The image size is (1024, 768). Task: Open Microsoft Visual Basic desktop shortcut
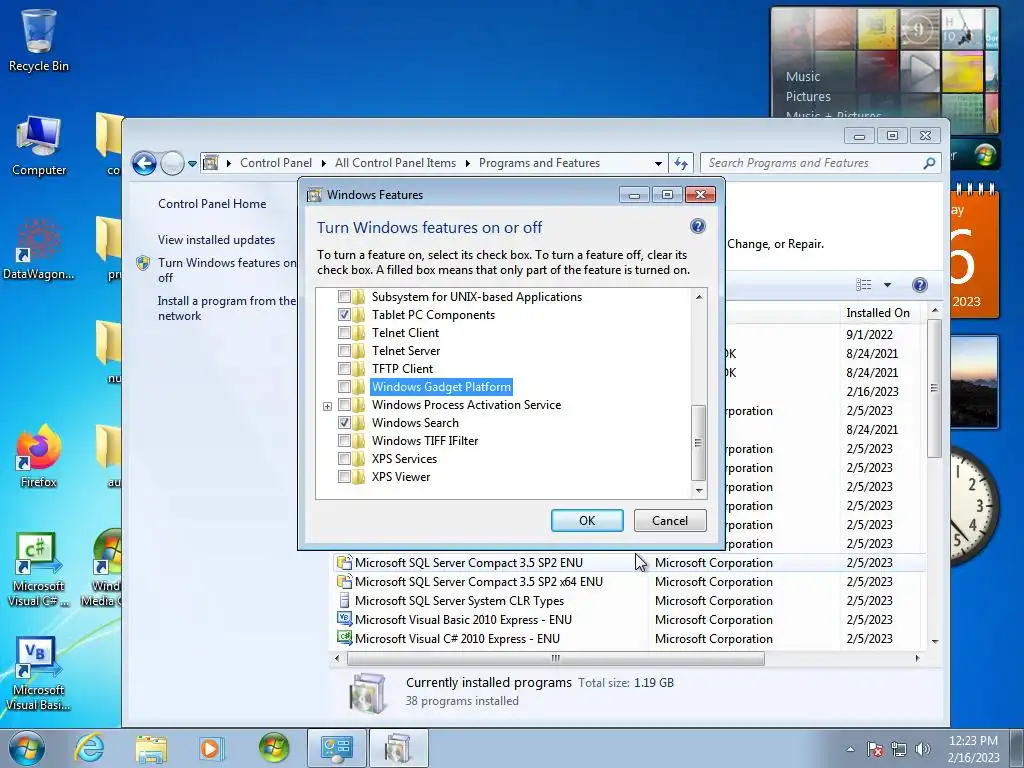point(39,674)
